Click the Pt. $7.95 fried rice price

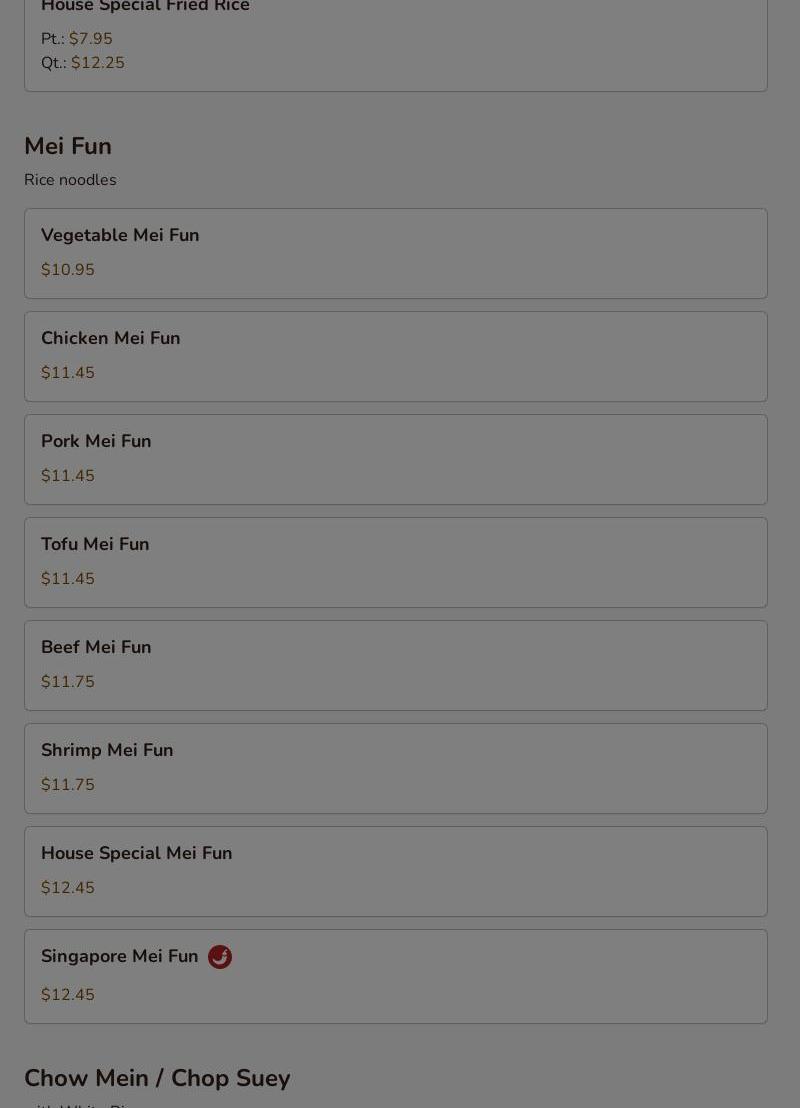point(77,38)
